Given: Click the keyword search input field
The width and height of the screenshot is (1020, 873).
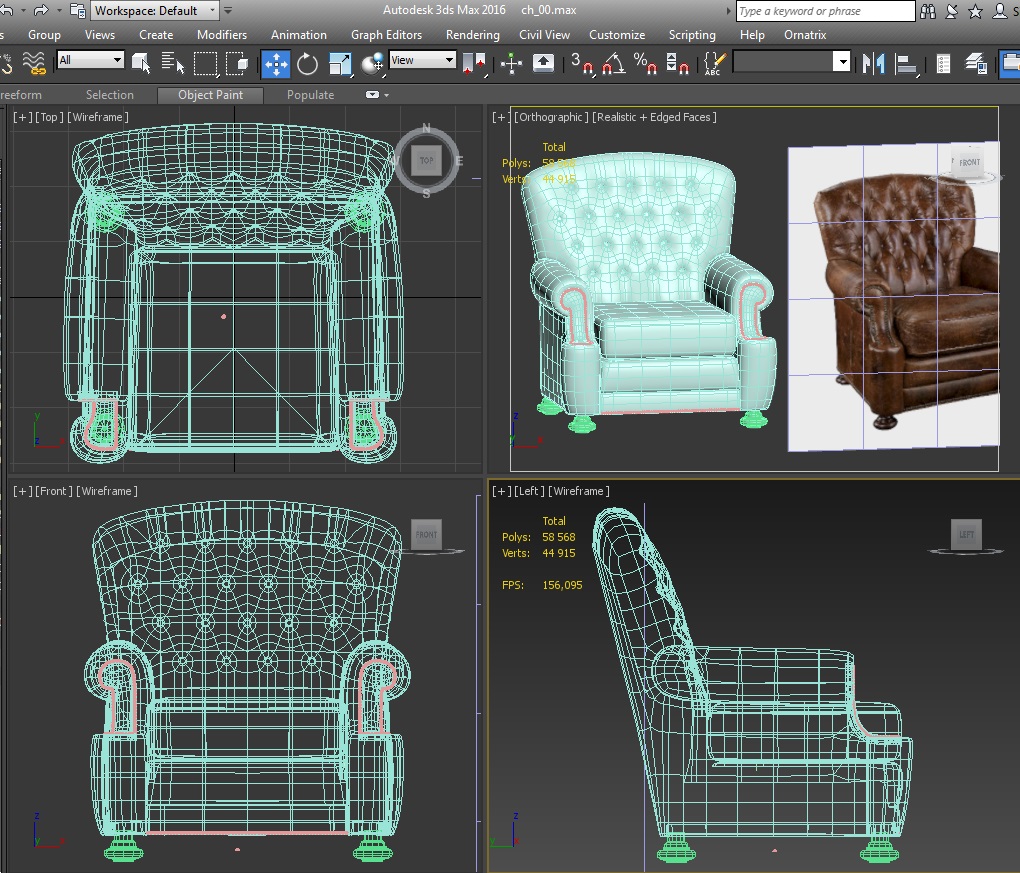Looking at the screenshot, I should (825, 11).
